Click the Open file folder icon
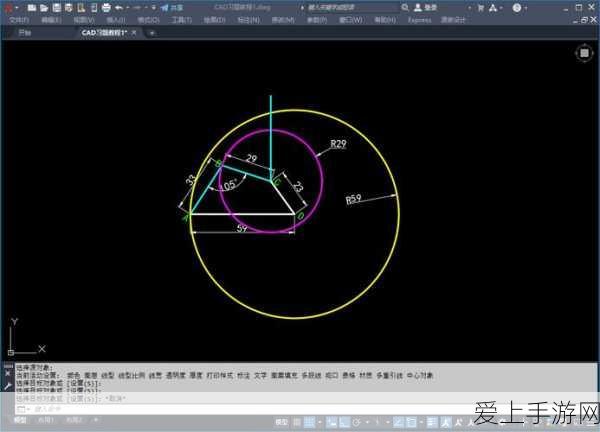 [44, 8]
